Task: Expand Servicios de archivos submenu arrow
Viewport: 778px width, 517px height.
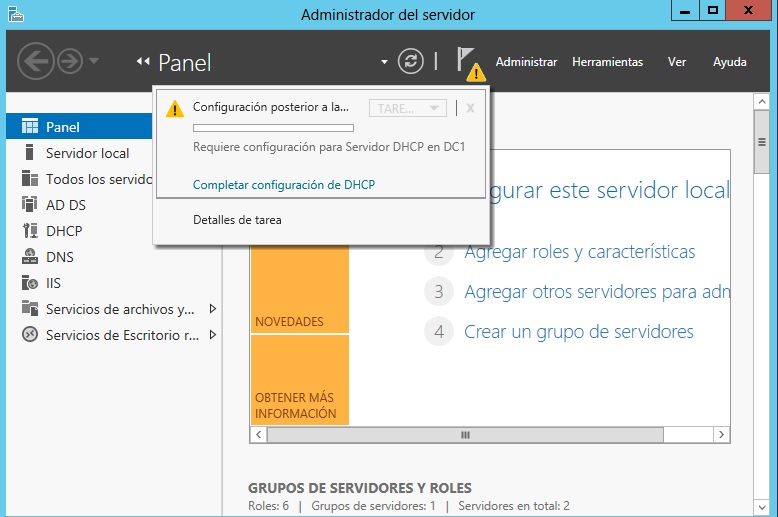Action: point(212,309)
